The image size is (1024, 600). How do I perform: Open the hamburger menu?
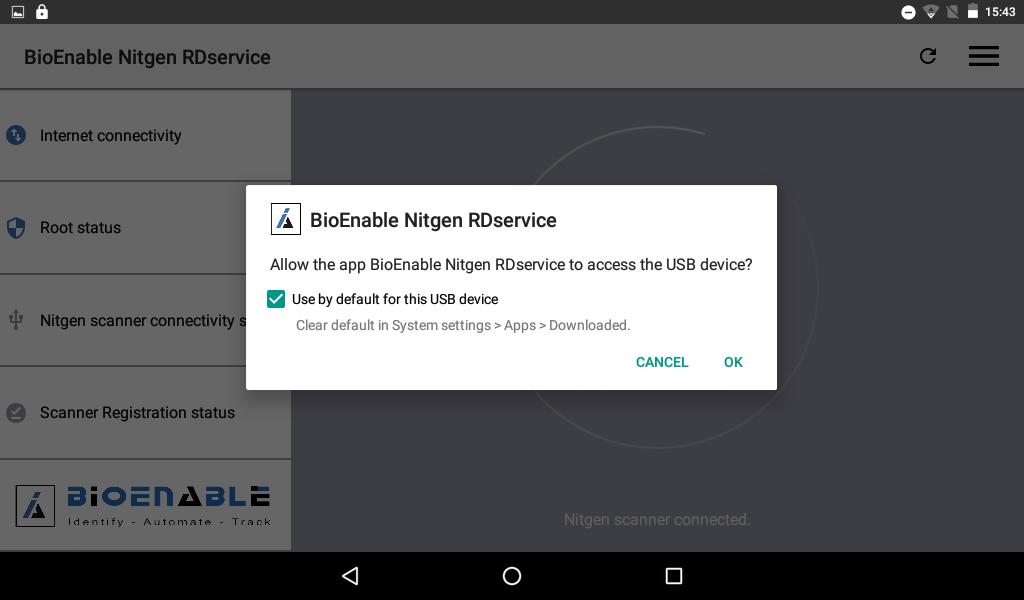(984, 56)
